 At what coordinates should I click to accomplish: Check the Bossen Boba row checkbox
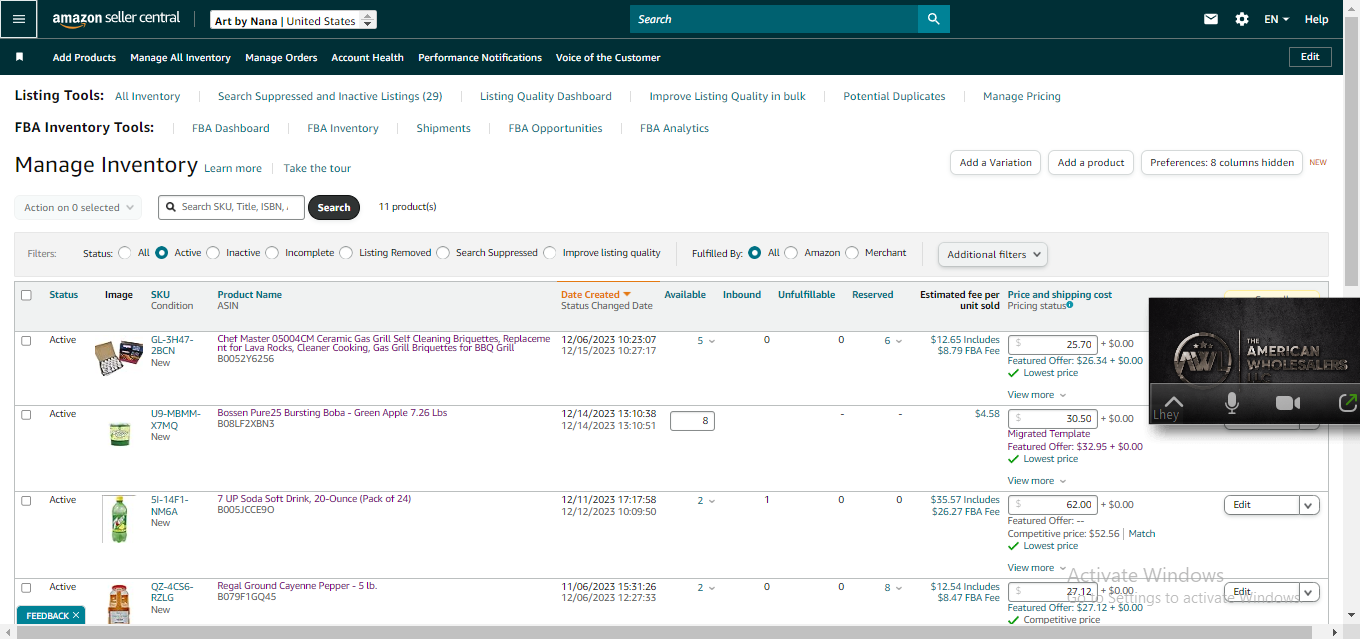26,414
